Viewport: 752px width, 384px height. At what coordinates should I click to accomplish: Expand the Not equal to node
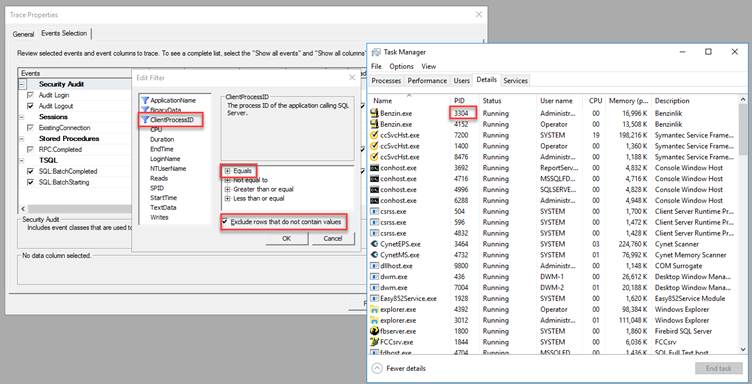(x=227, y=180)
